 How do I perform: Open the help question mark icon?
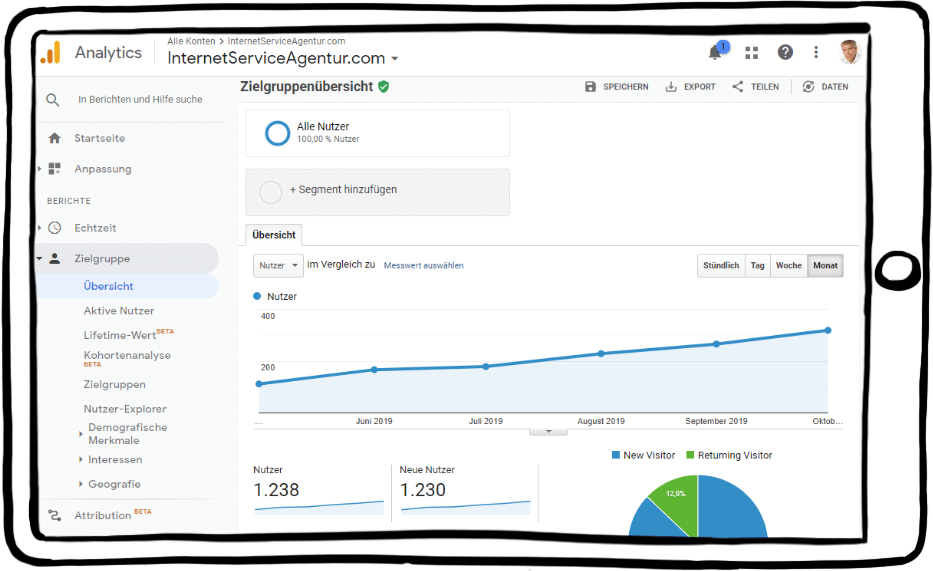pos(785,52)
